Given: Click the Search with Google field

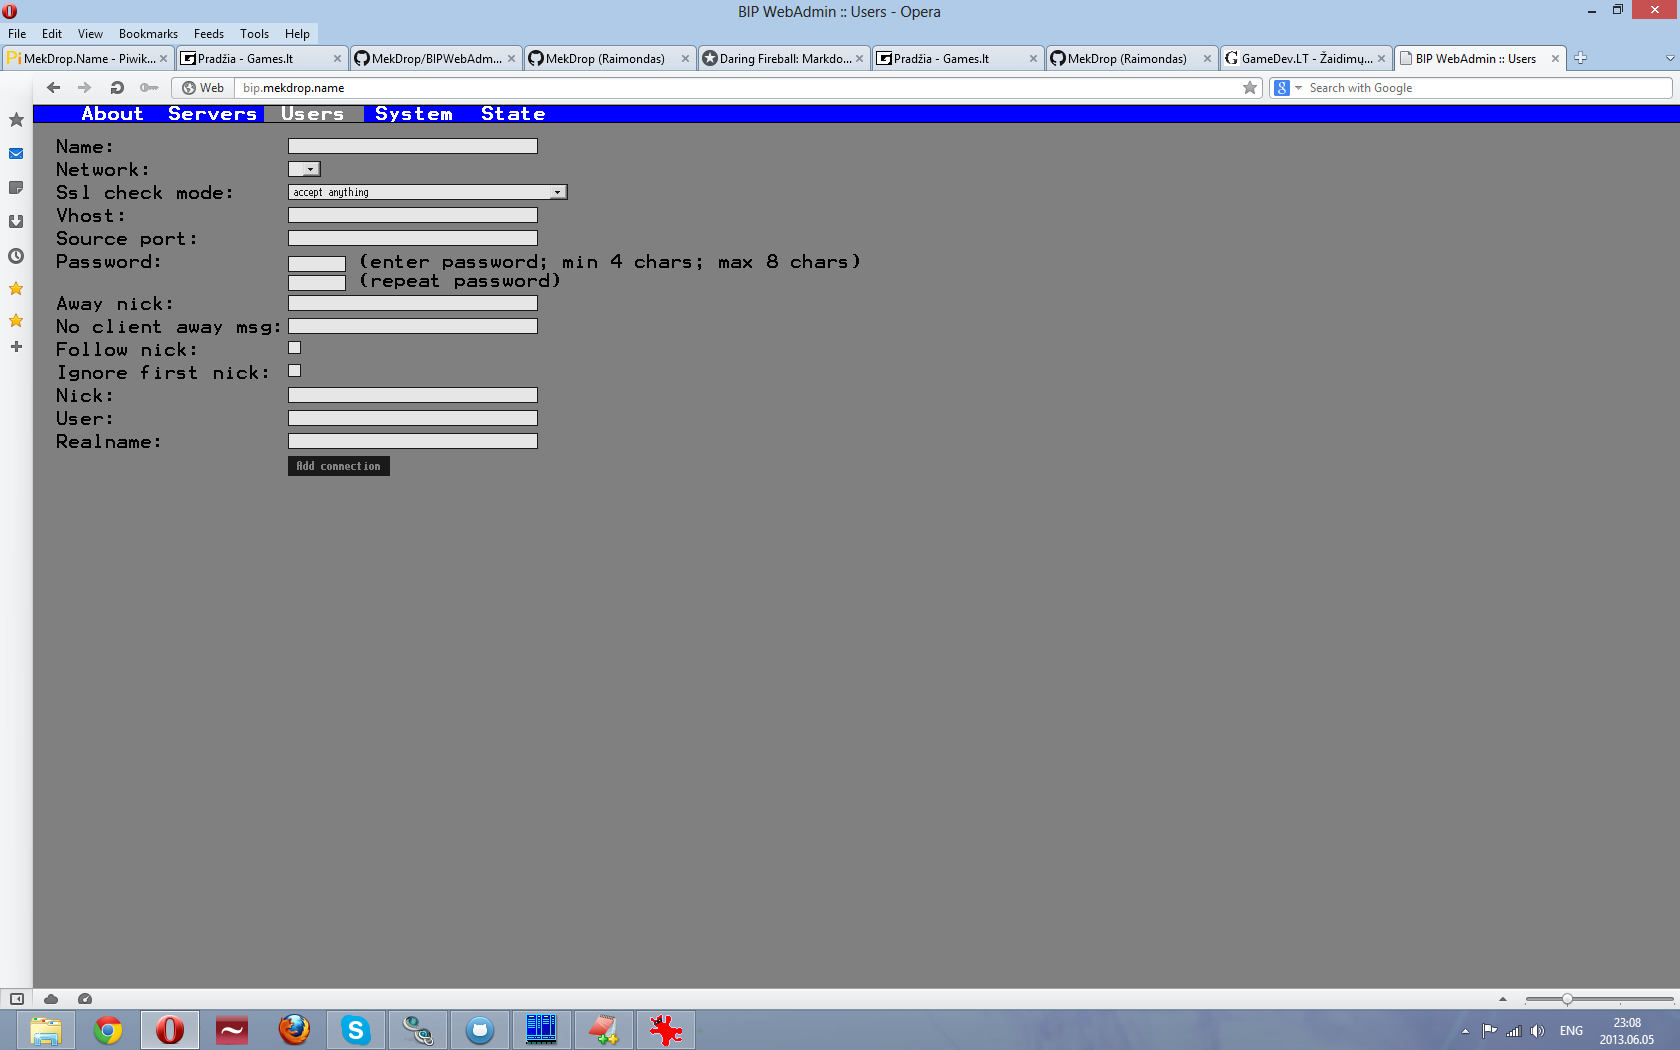Looking at the screenshot, I should 1488,88.
